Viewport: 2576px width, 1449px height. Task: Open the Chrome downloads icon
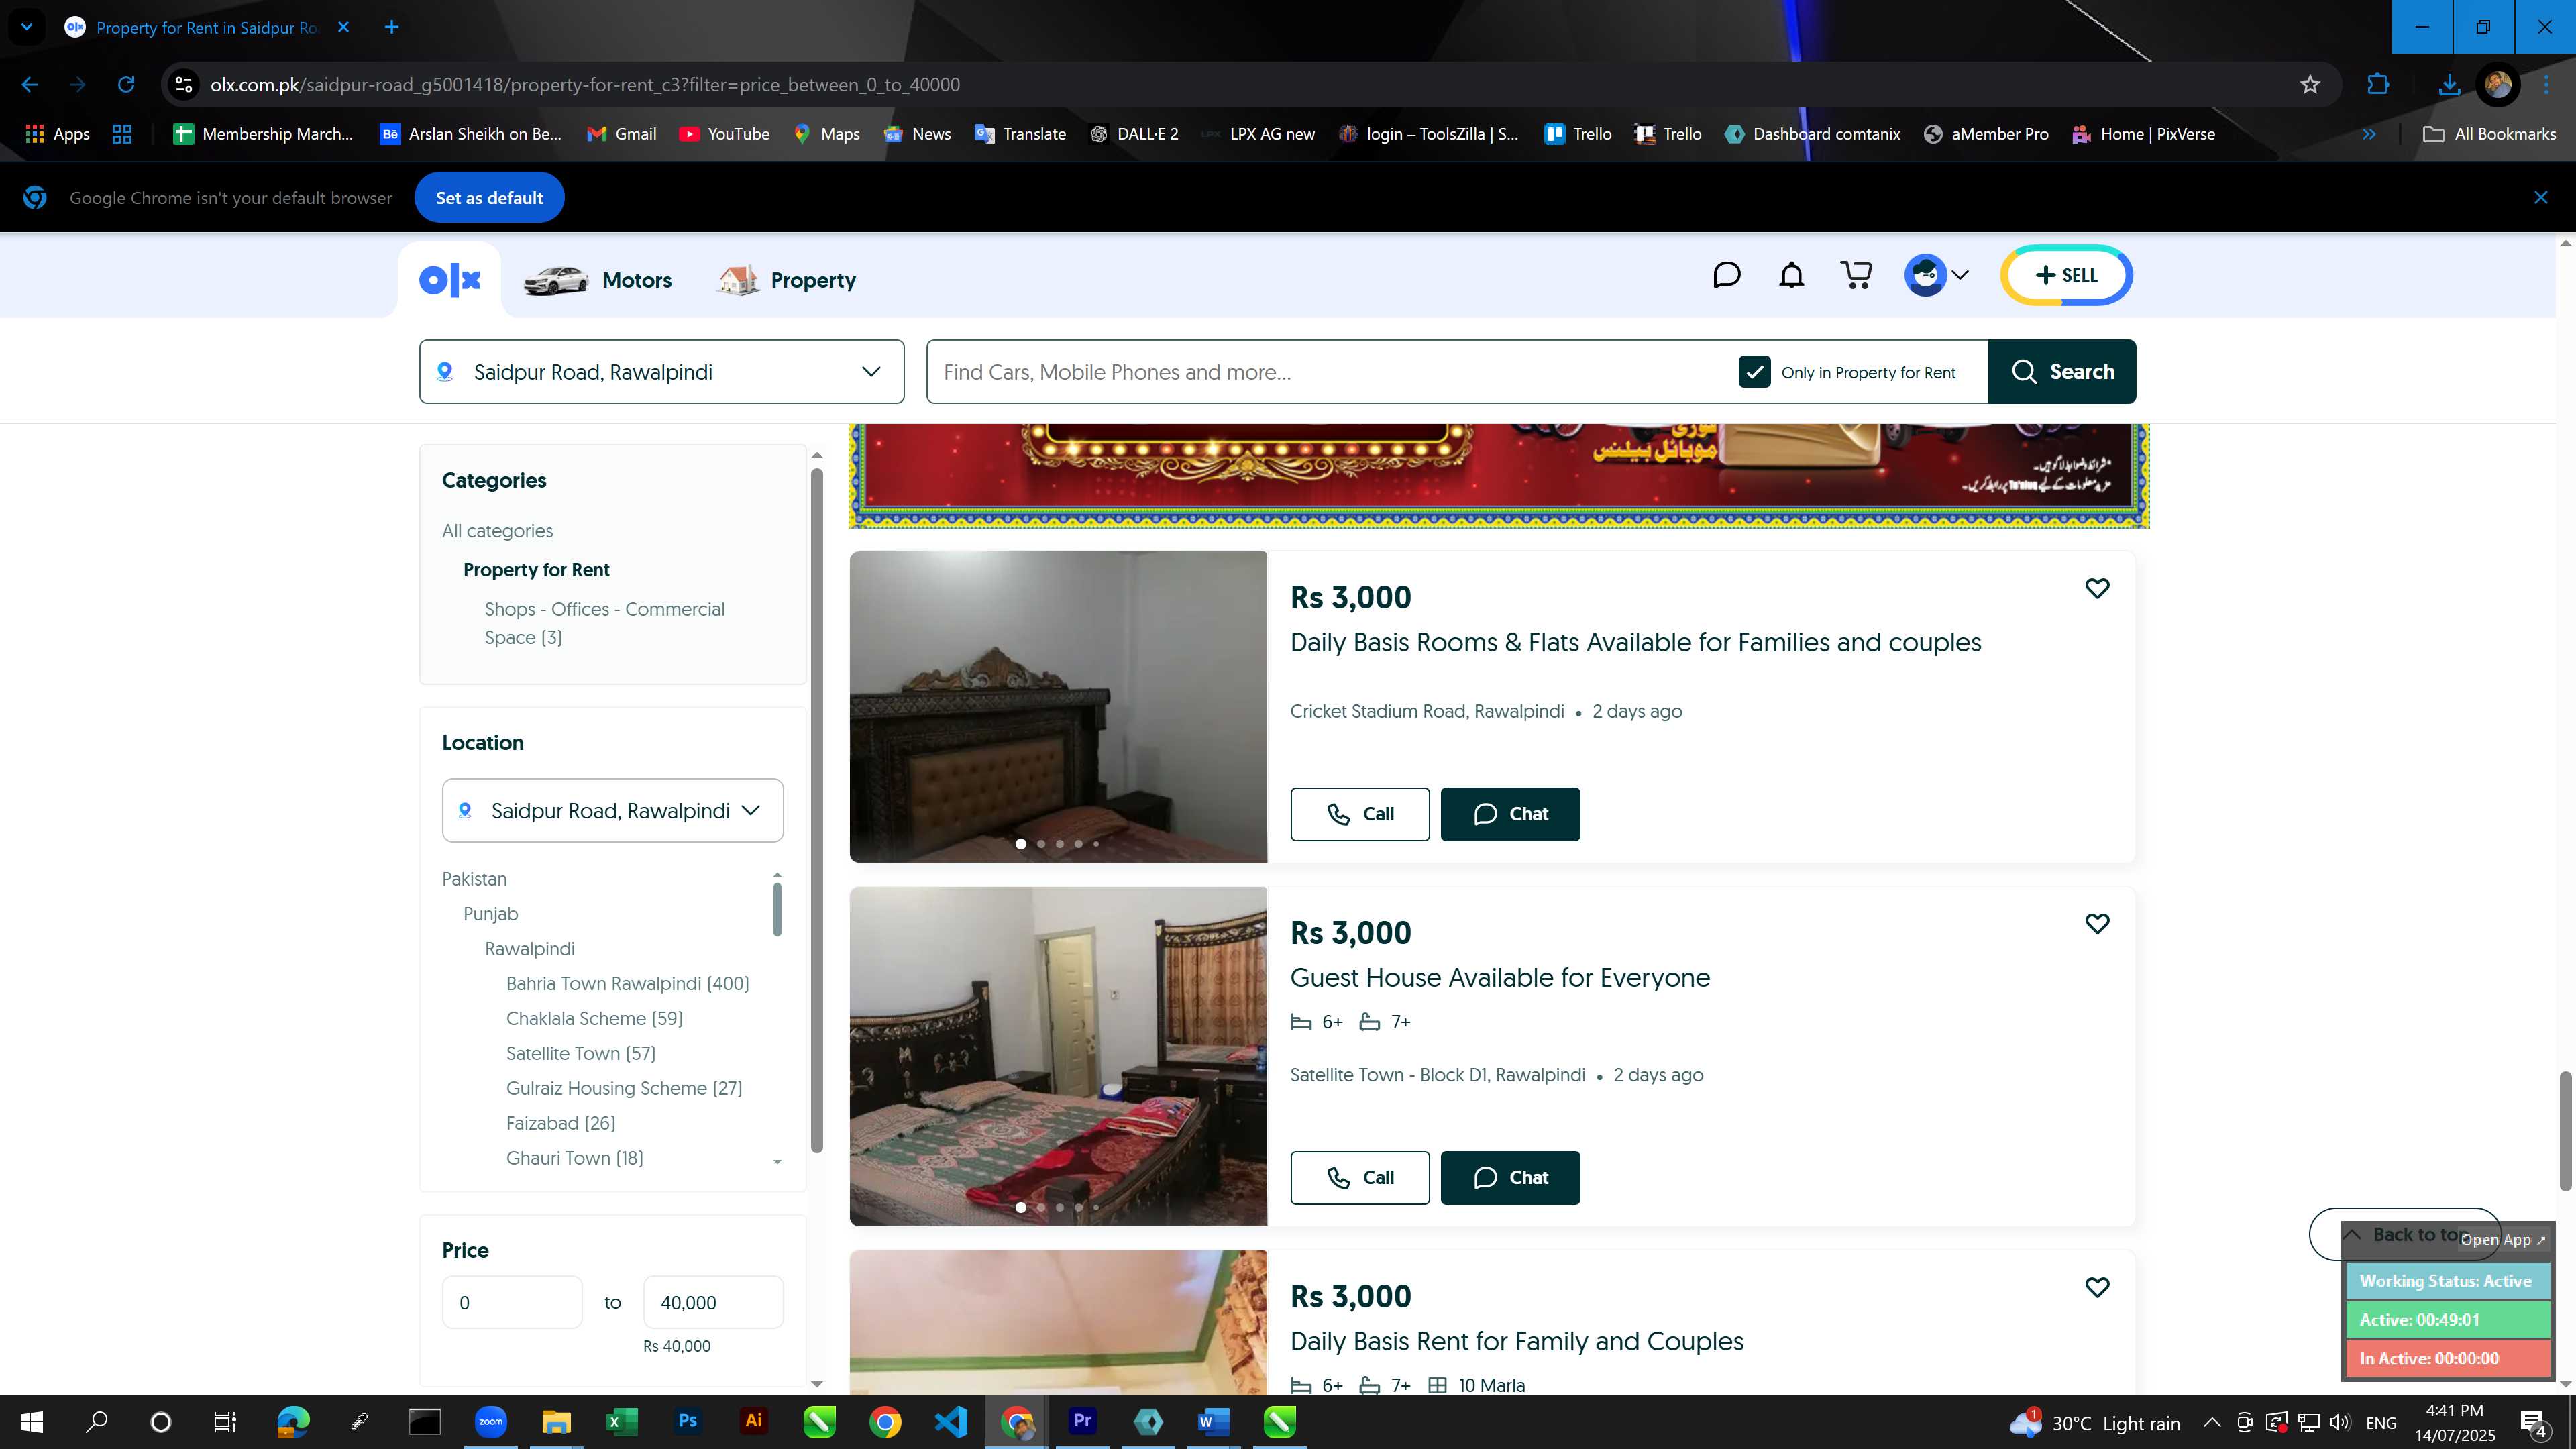[2448, 85]
